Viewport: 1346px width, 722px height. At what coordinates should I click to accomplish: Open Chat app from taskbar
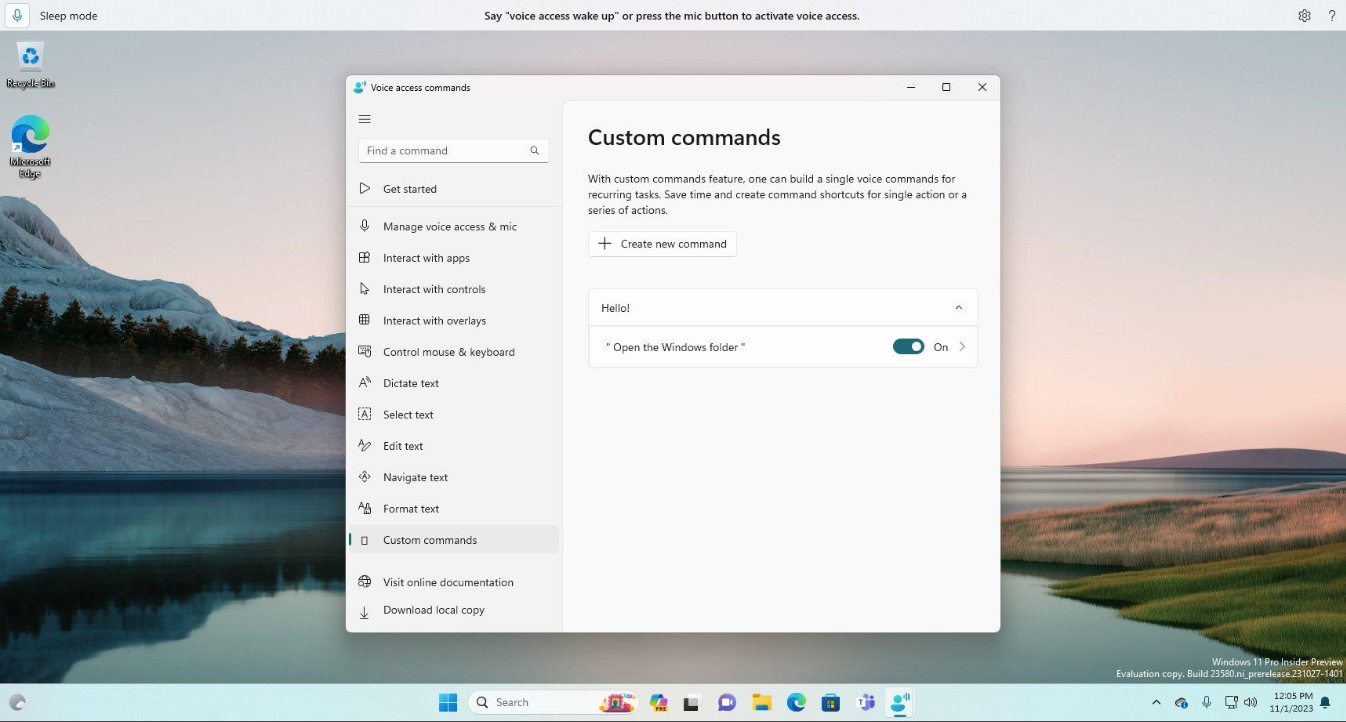tap(727, 703)
